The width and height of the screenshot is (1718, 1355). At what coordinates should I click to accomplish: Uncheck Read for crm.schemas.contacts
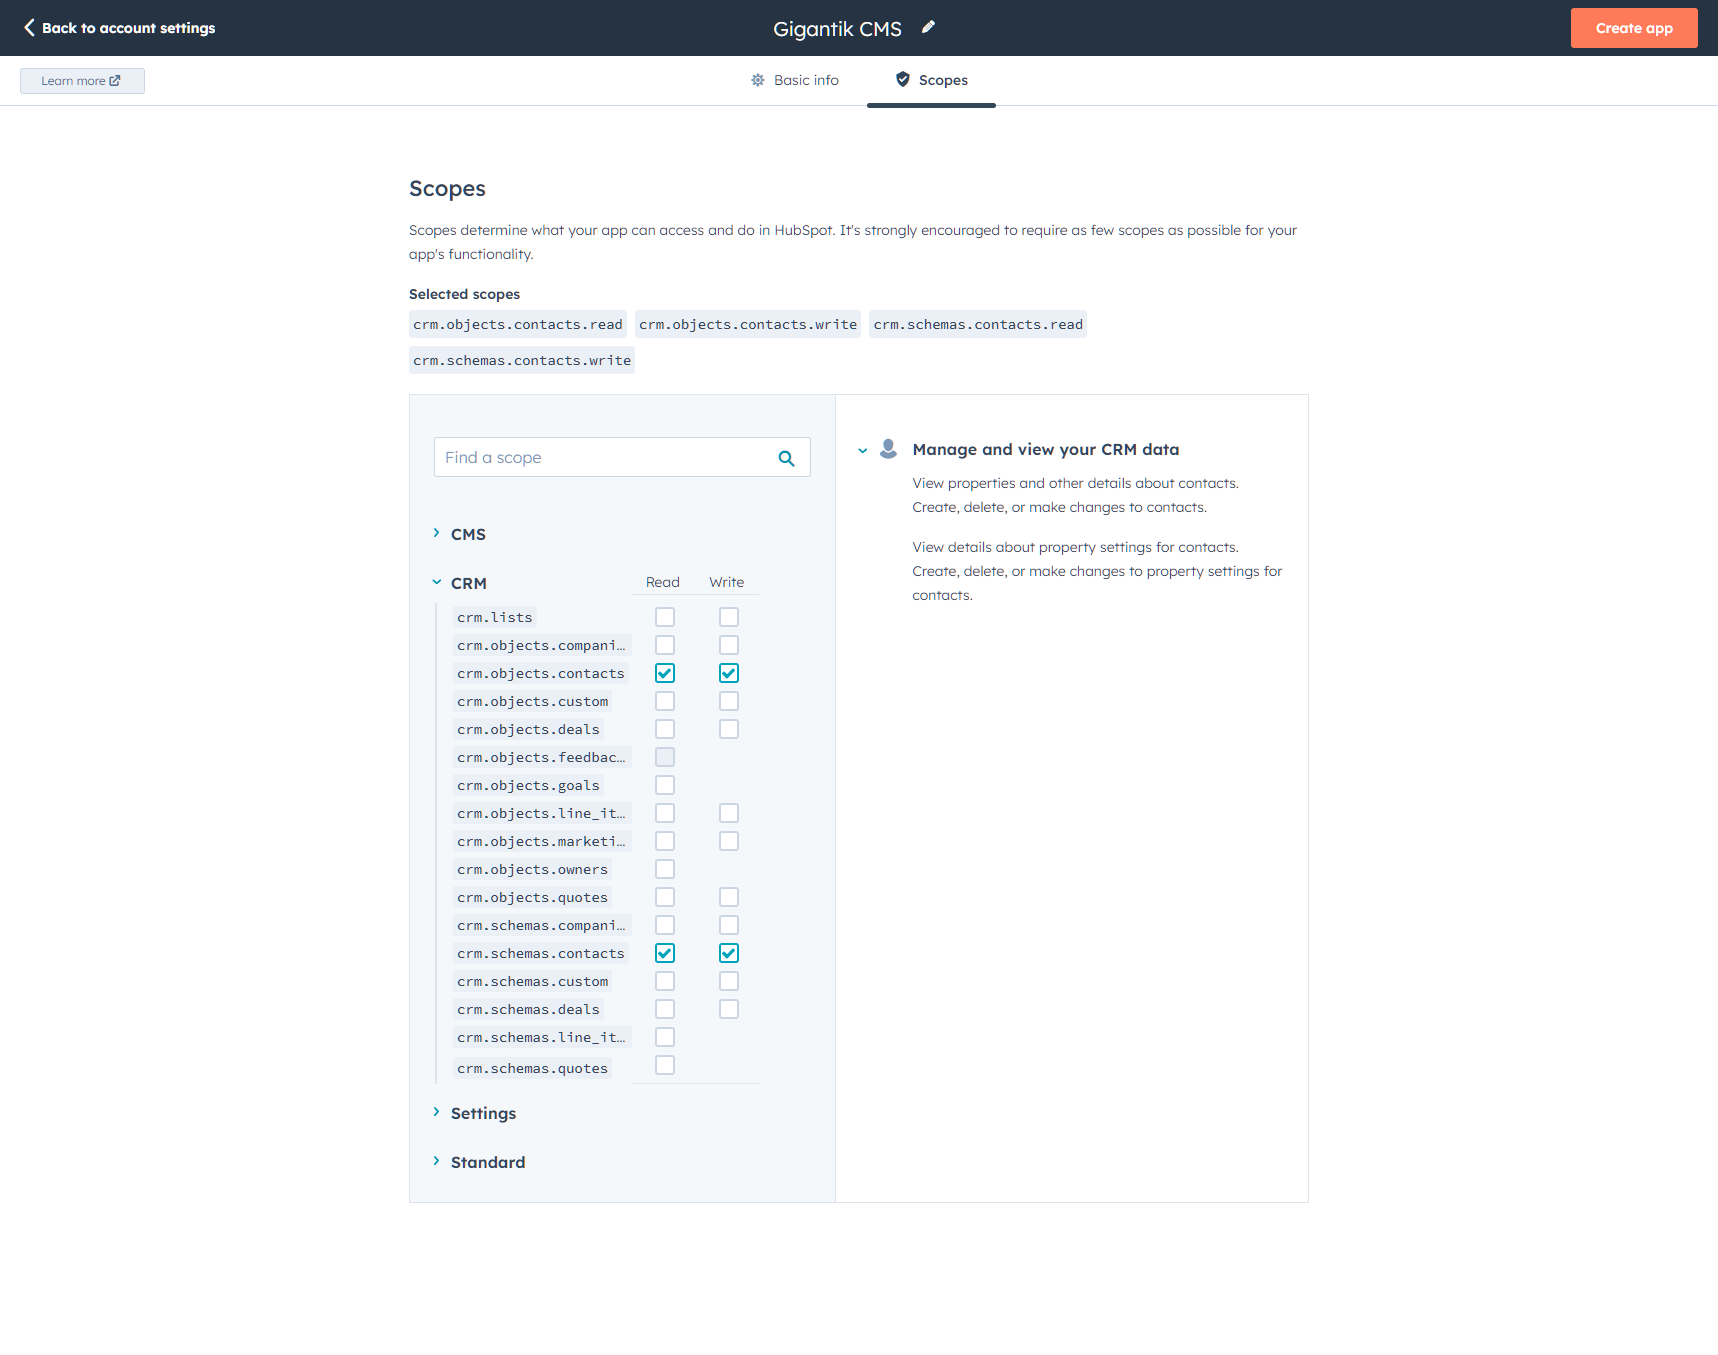point(665,953)
